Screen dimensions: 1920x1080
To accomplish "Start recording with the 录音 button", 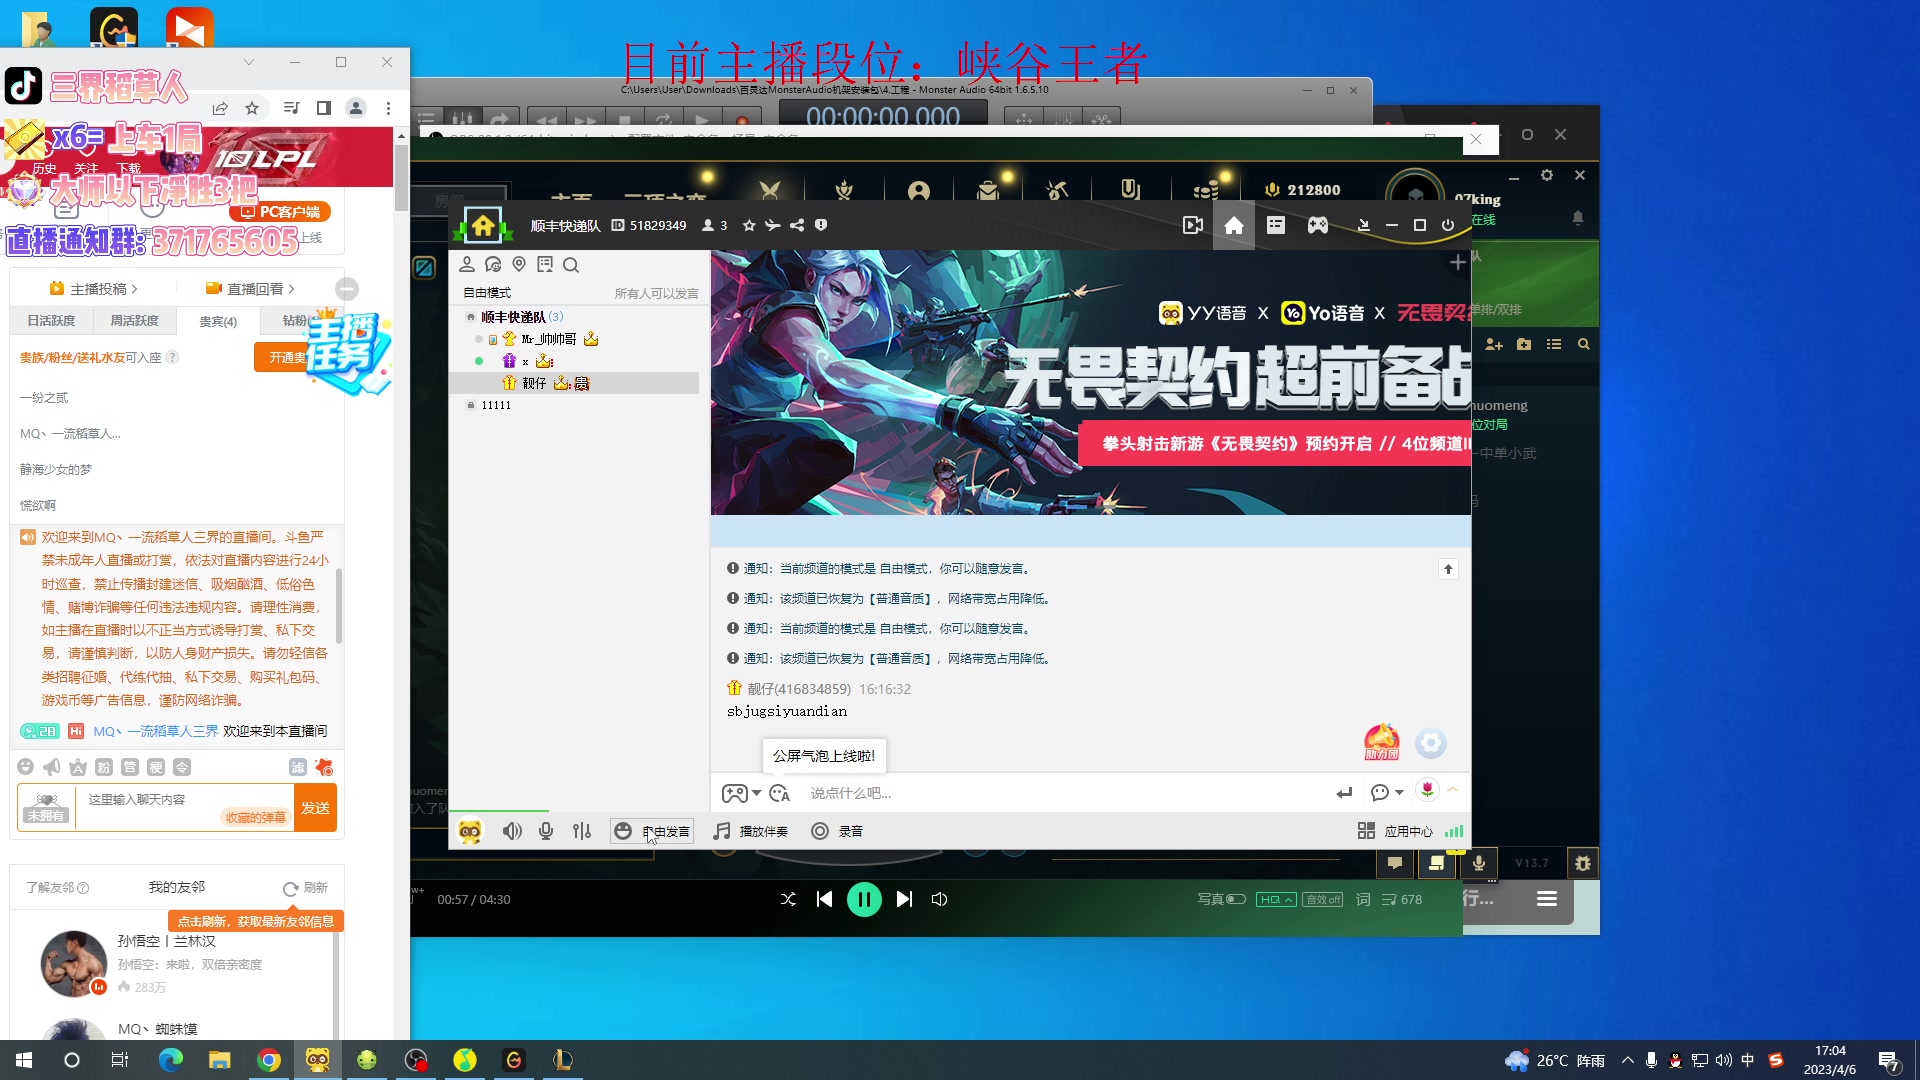I will click(837, 831).
